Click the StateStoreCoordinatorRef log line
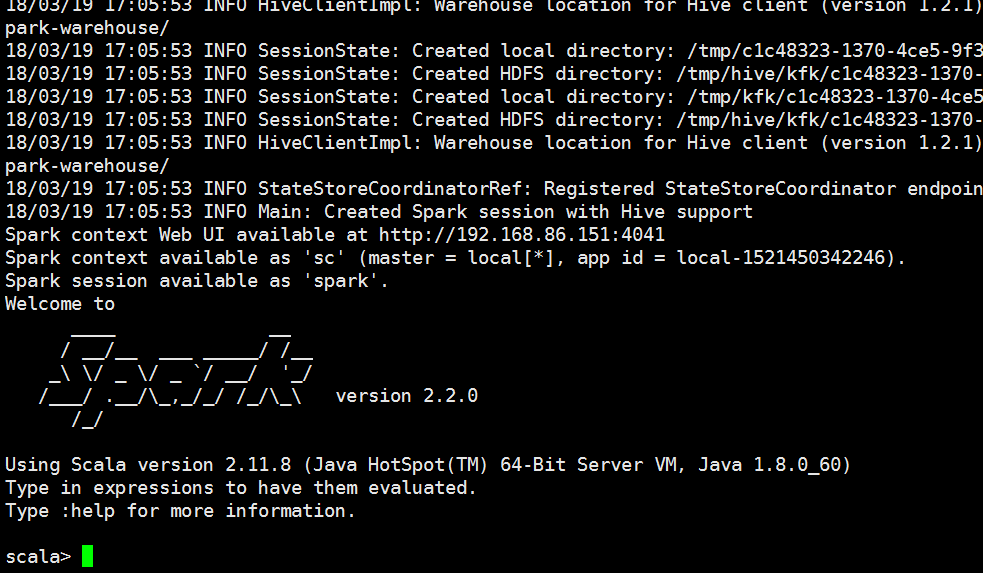Image resolution: width=983 pixels, height=573 pixels. [x=494, y=189]
